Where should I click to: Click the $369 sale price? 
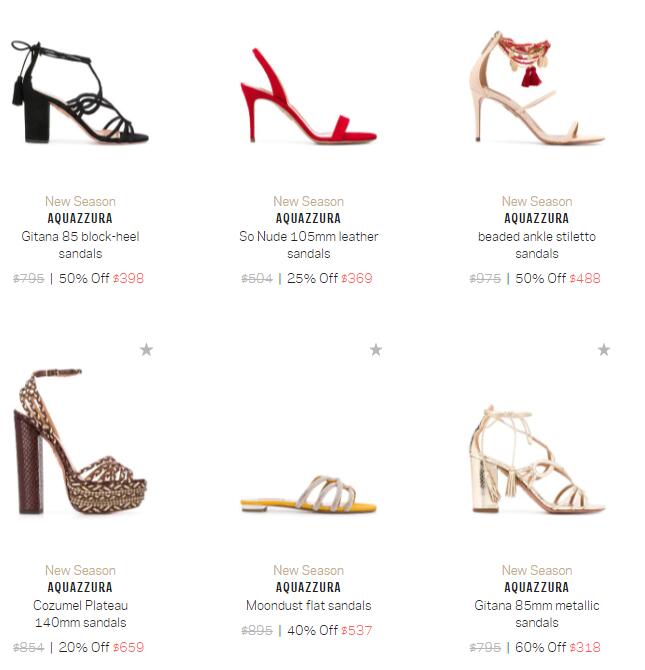point(357,279)
